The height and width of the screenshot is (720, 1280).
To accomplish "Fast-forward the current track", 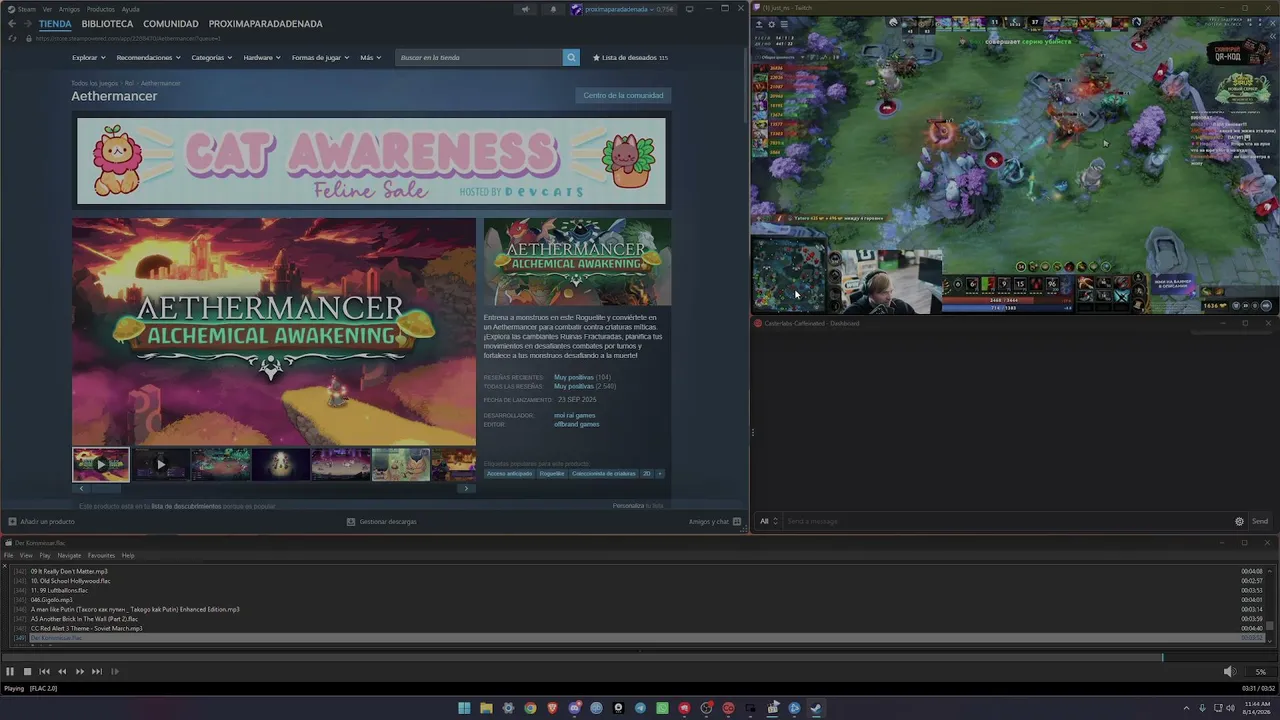I will click(80, 672).
